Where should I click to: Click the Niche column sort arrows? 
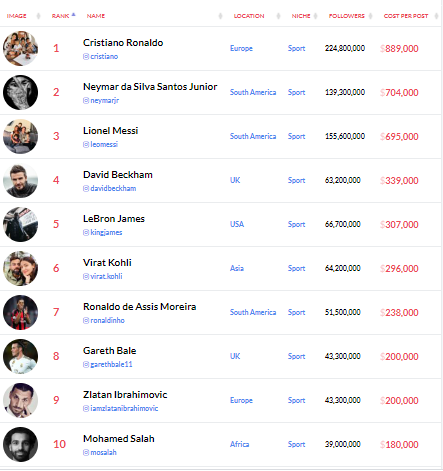tap(315, 16)
